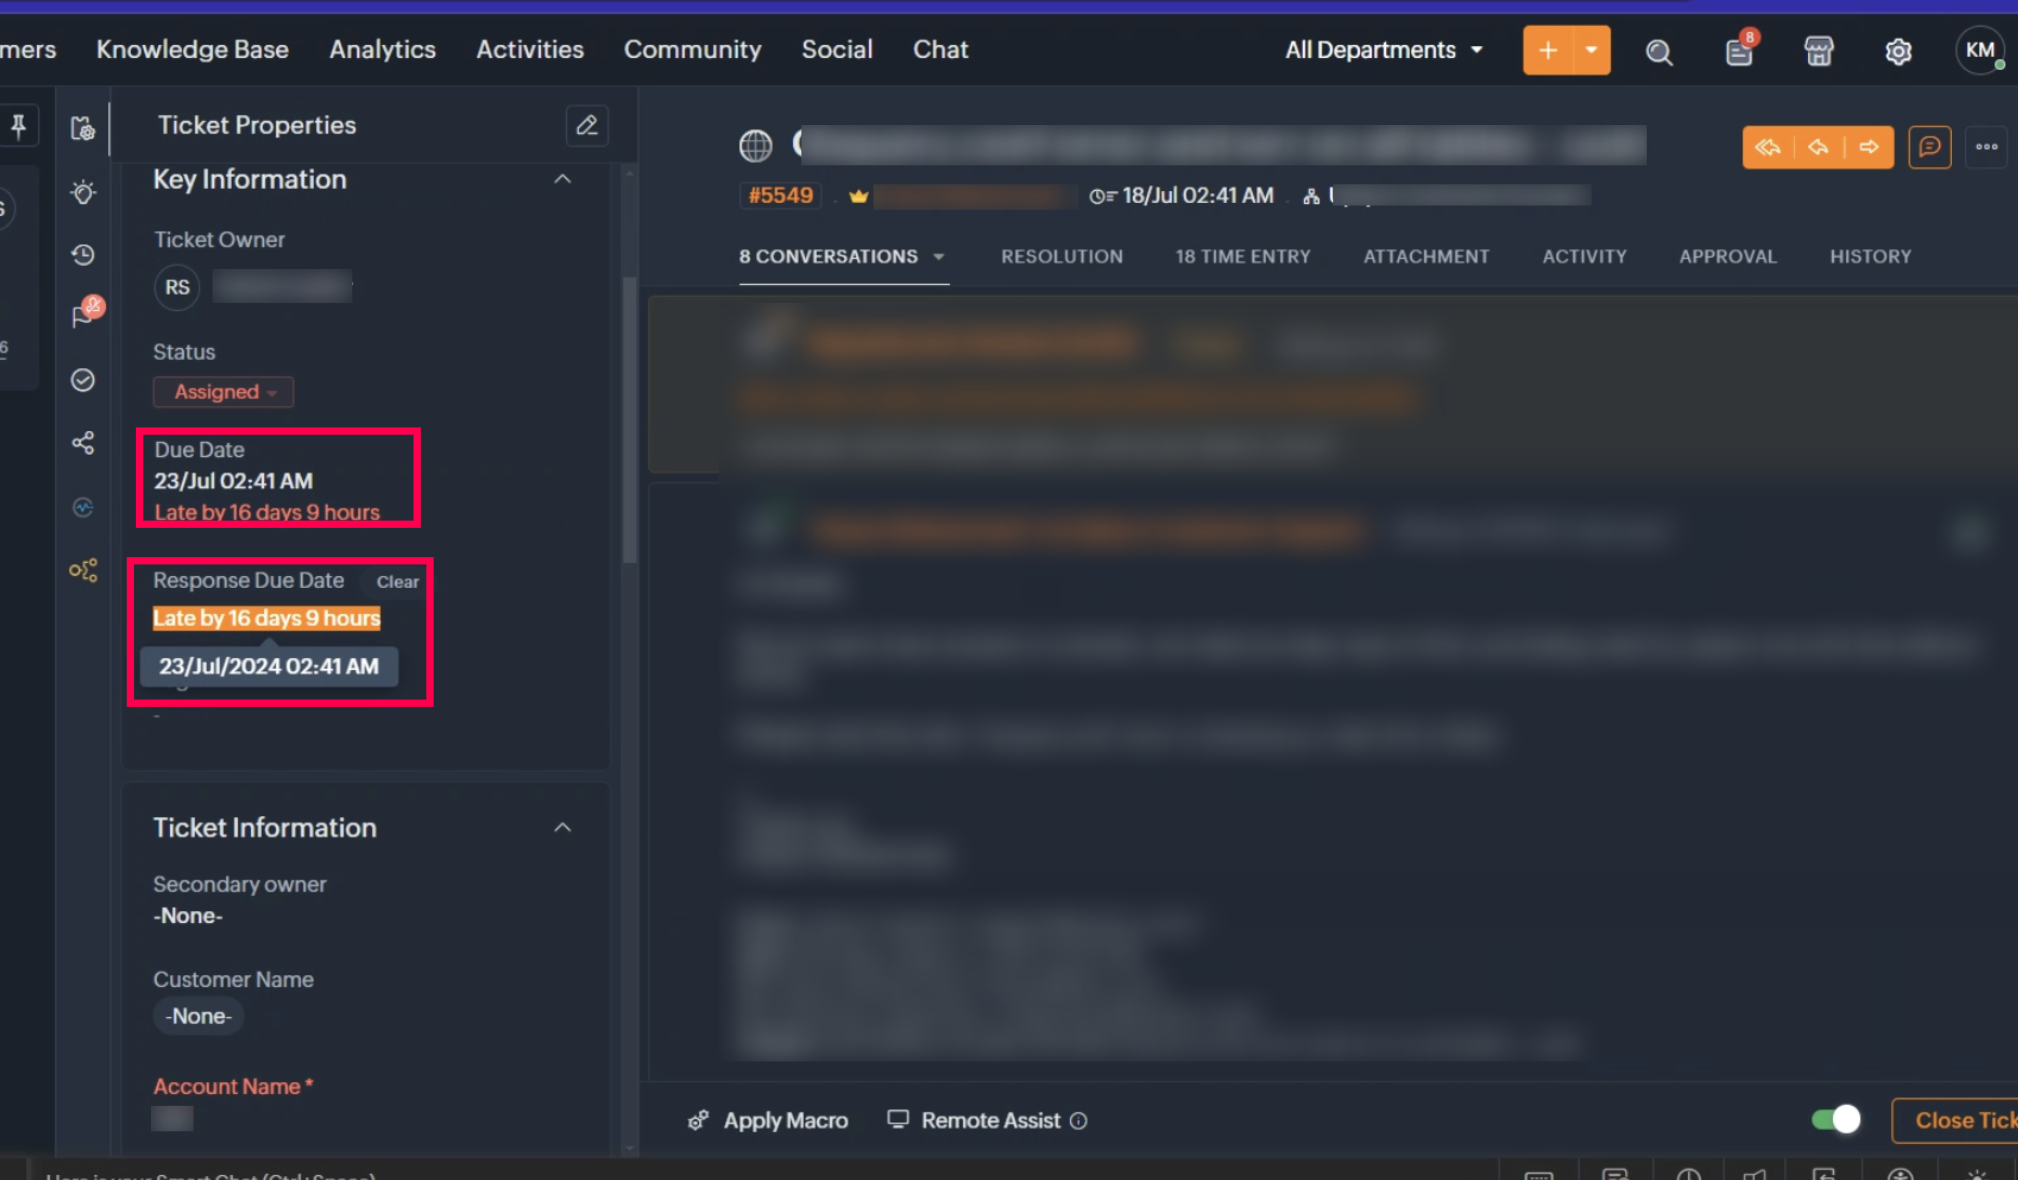2018x1180 pixels.
Task: Click the comment bubble icon
Action: pyautogui.click(x=1929, y=147)
